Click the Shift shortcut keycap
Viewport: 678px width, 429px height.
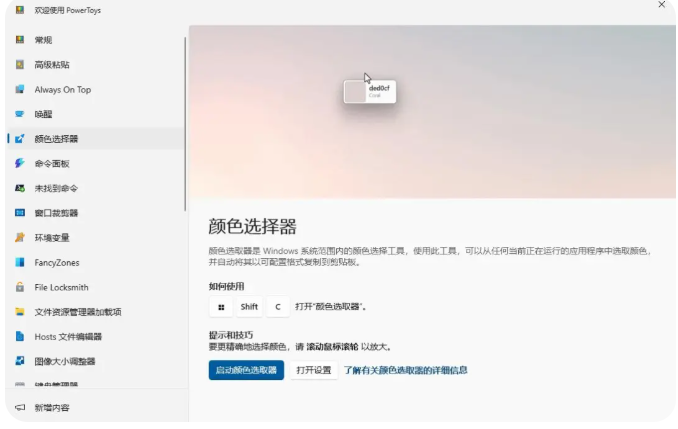coord(249,307)
